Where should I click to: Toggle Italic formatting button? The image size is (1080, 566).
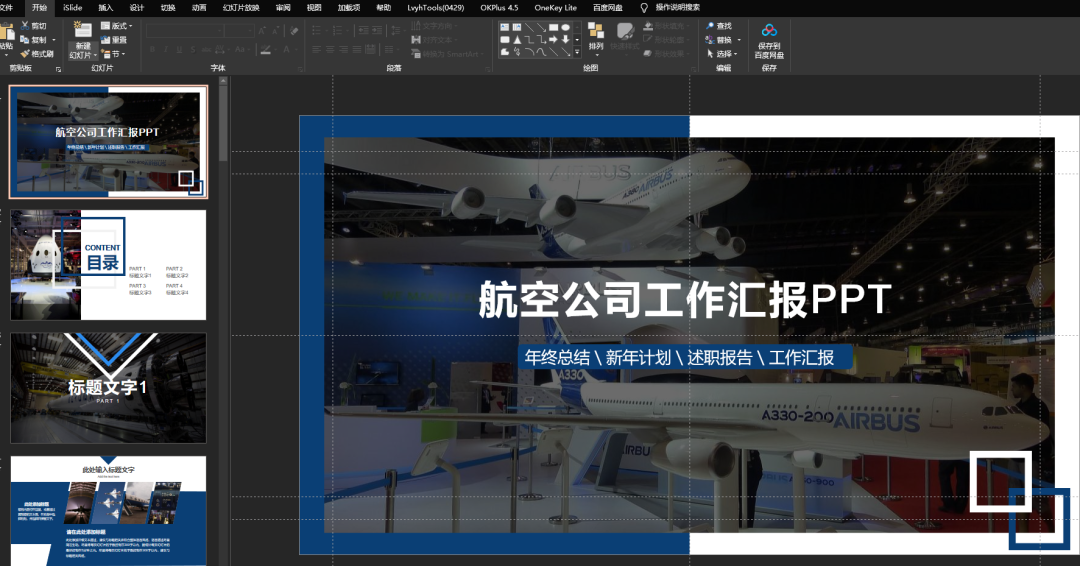point(166,50)
